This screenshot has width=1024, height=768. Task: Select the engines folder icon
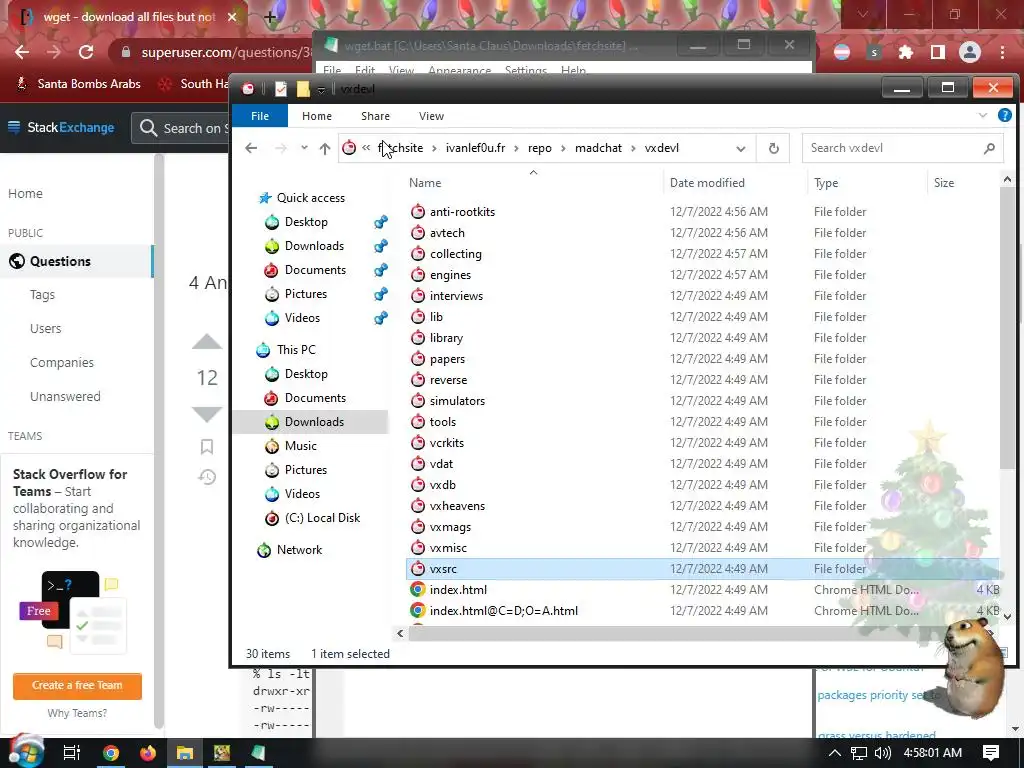418,274
